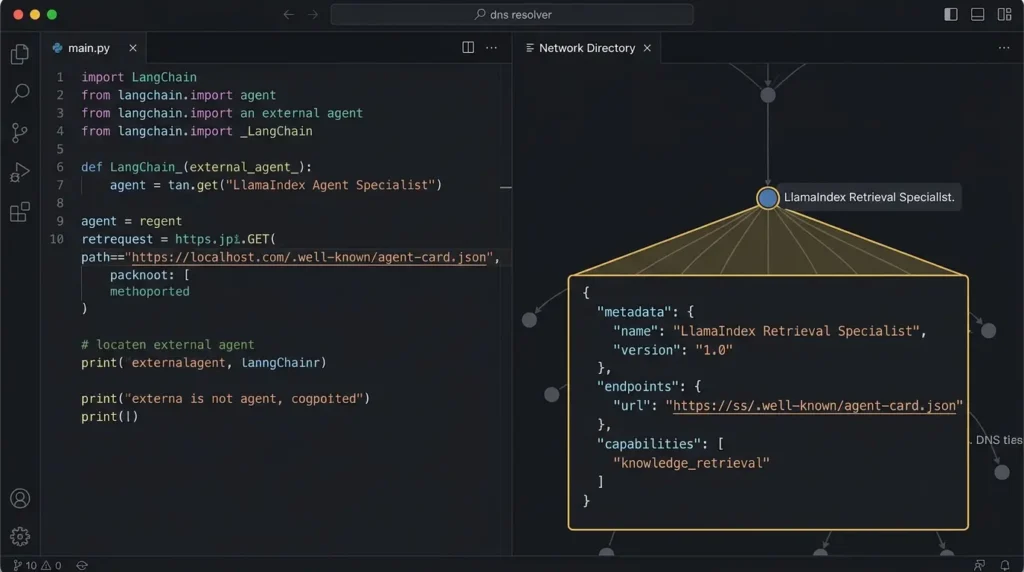Toggle bottom panel layout icon in title bar
The width and height of the screenshot is (1024, 572).
pyautogui.click(x=978, y=14)
